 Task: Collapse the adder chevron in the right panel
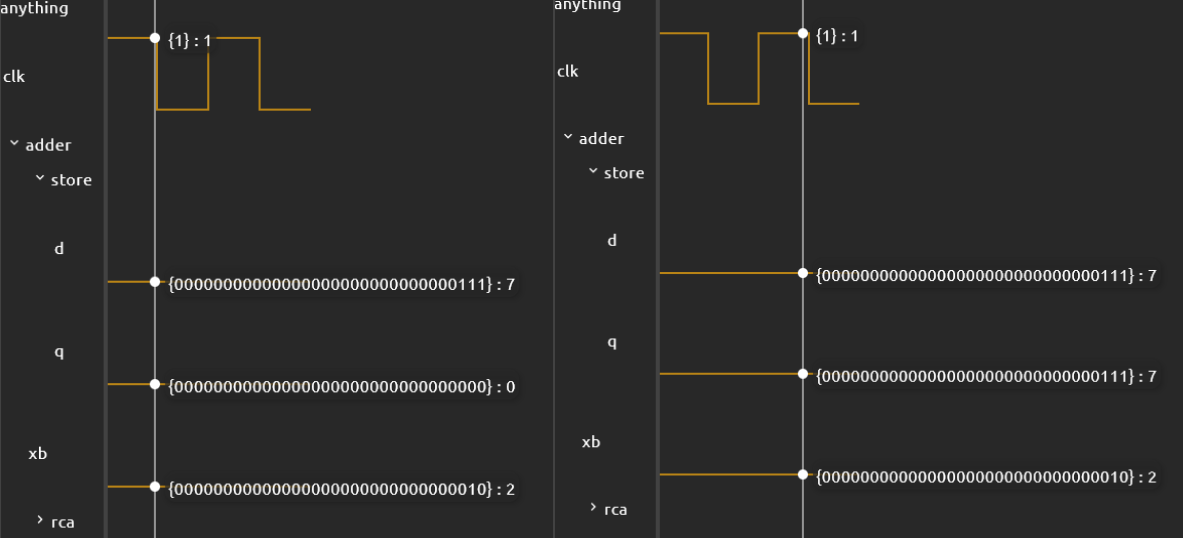coord(568,137)
